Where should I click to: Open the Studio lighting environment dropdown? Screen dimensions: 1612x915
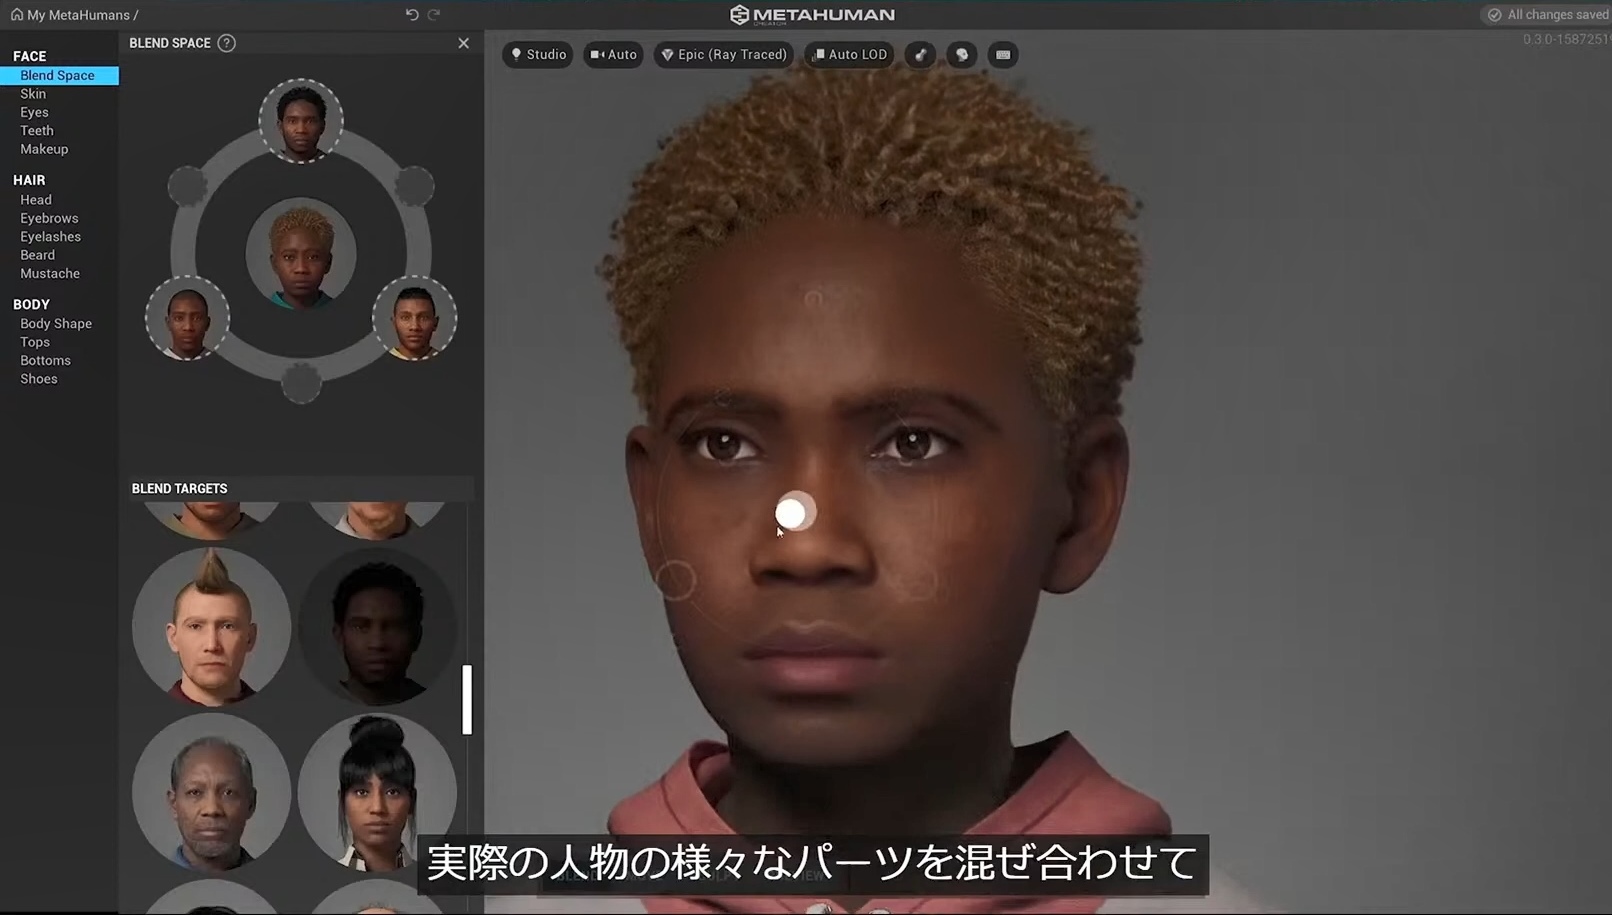tap(538, 55)
